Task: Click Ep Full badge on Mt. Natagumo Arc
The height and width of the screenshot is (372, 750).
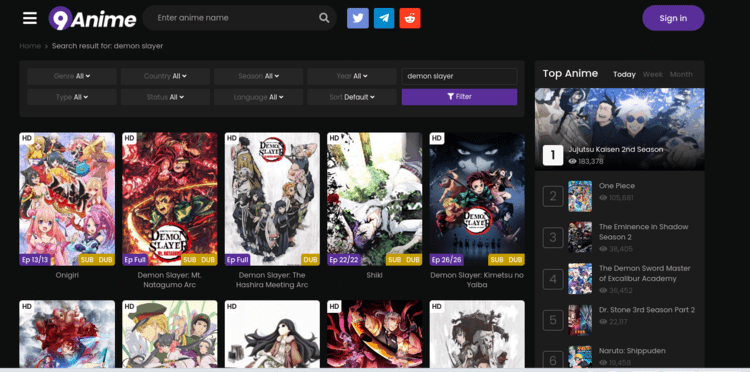Action: click(x=135, y=260)
